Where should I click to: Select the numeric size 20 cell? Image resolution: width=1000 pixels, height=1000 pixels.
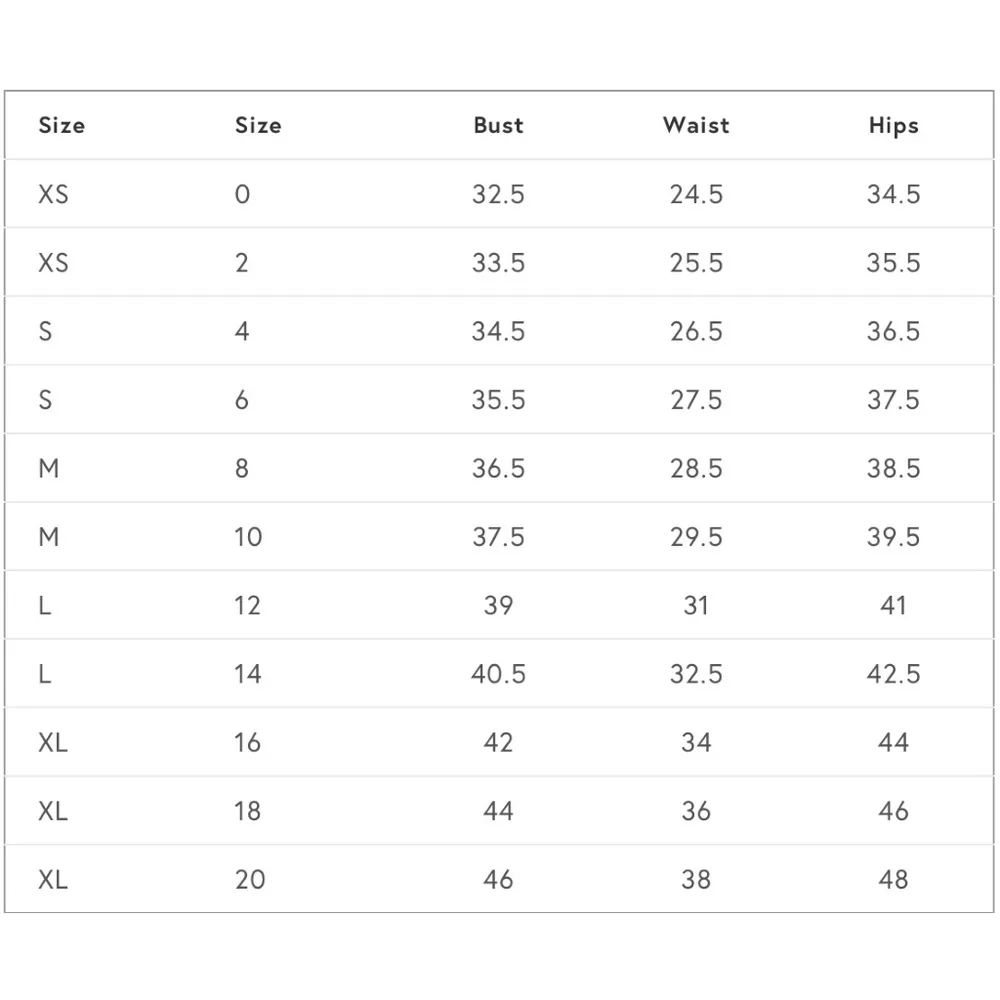250,880
